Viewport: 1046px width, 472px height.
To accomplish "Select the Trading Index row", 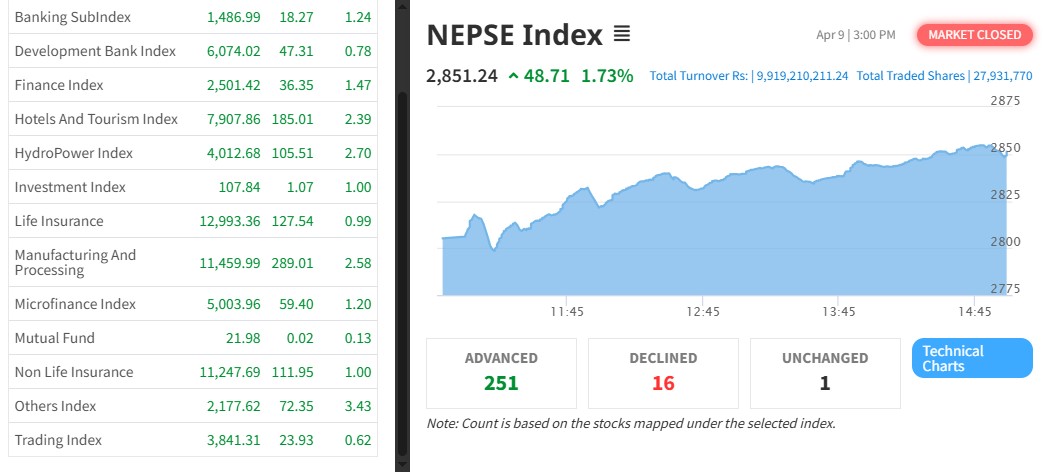I will pos(58,440).
